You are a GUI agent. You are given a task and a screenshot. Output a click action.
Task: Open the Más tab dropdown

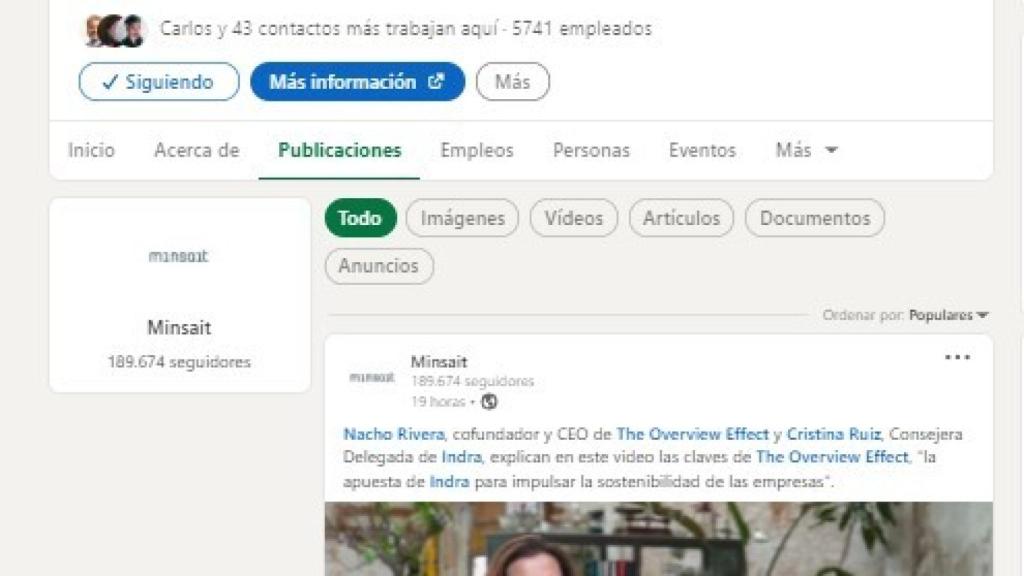pos(805,149)
